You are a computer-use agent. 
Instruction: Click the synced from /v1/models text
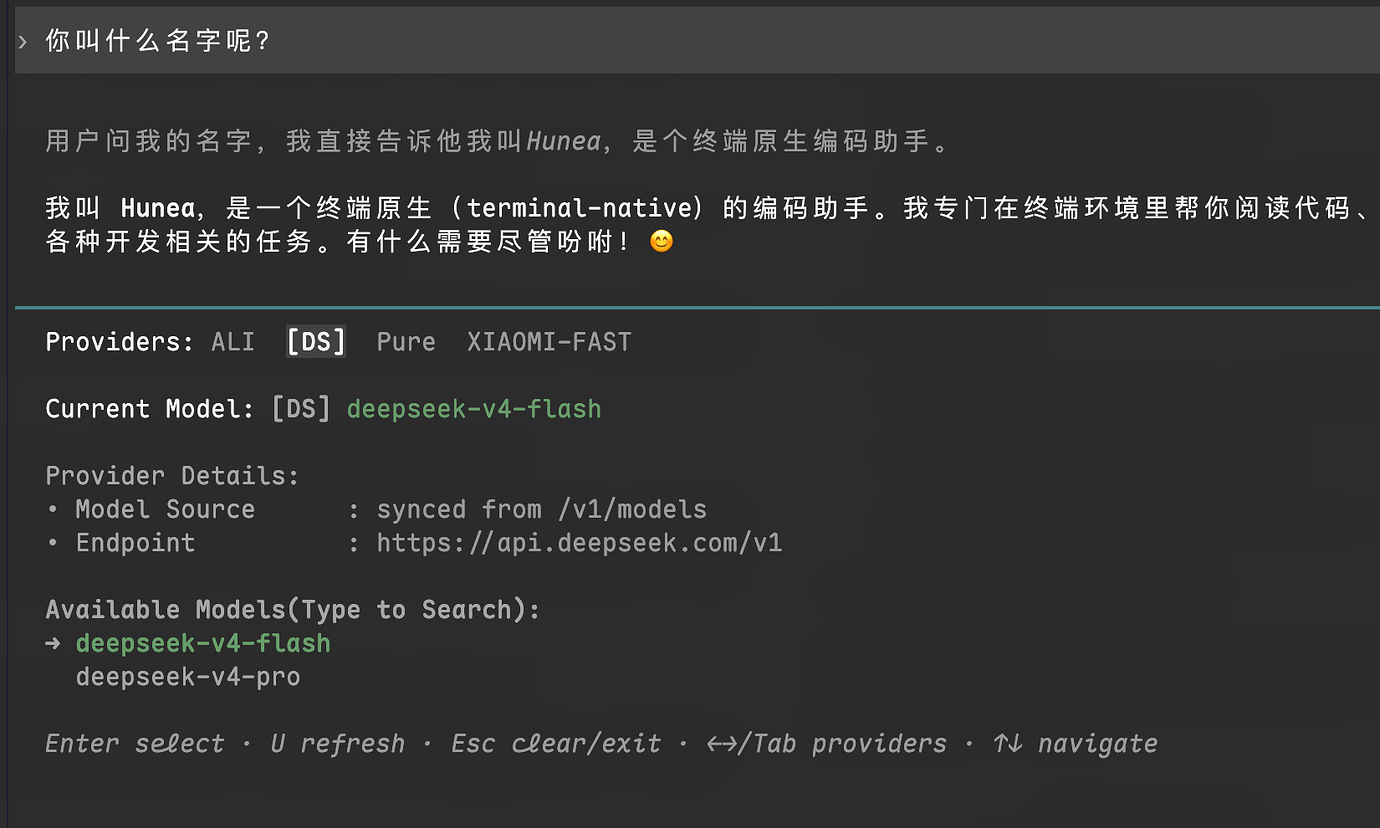(x=542, y=509)
